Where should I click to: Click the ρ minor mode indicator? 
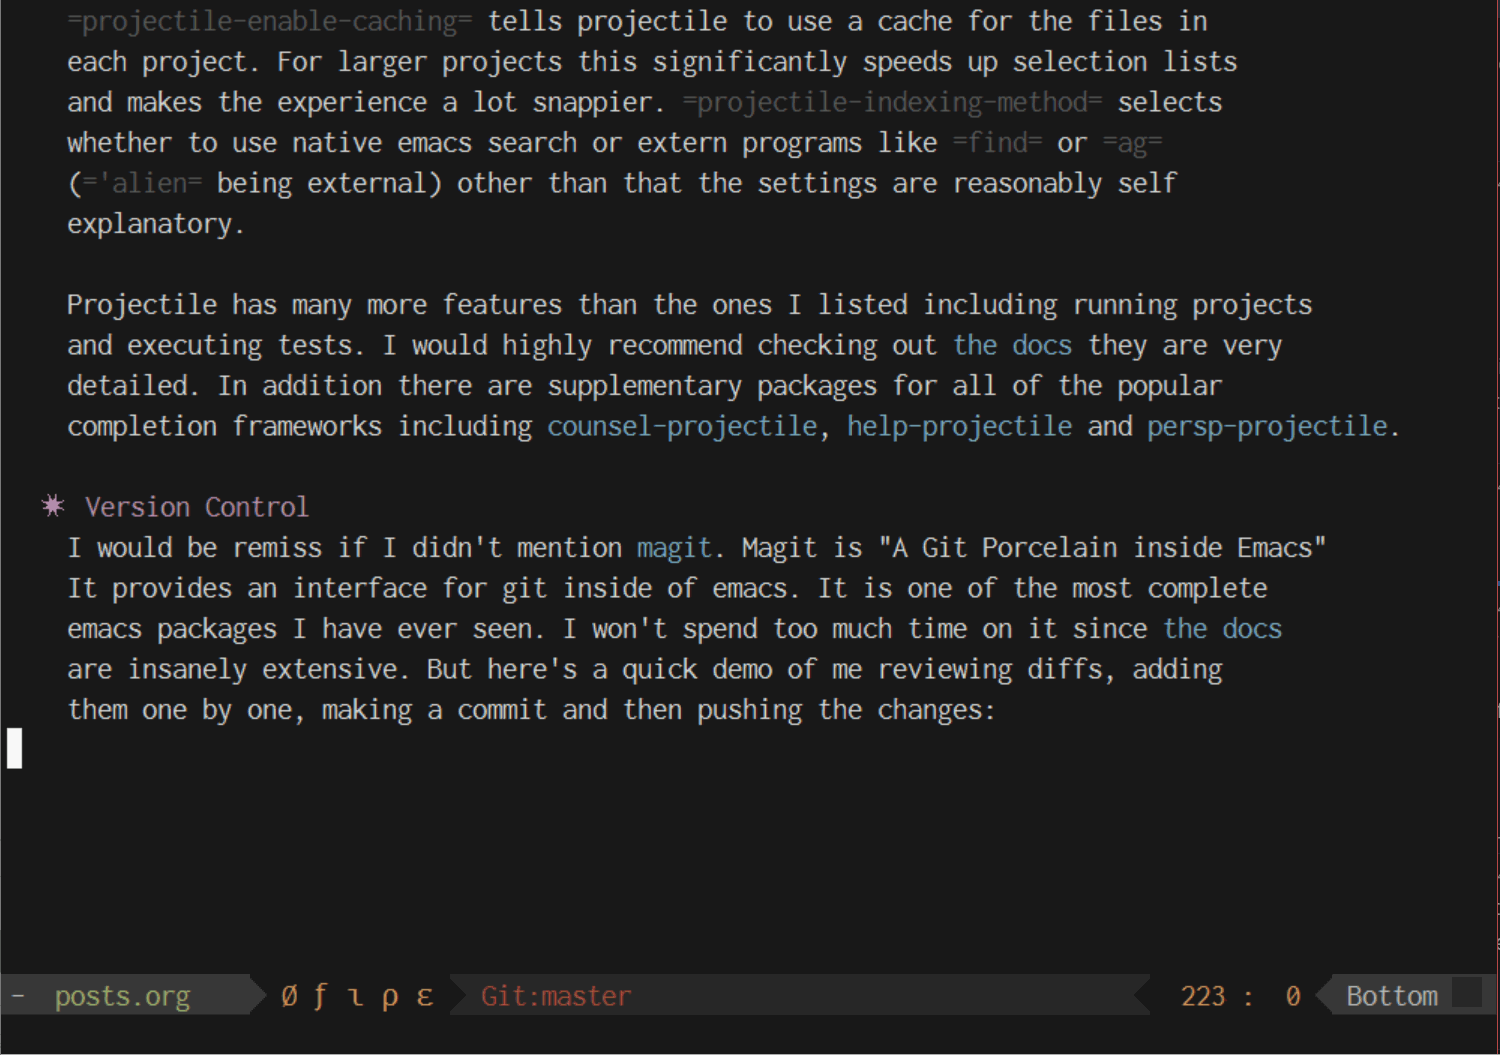coord(390,996)
